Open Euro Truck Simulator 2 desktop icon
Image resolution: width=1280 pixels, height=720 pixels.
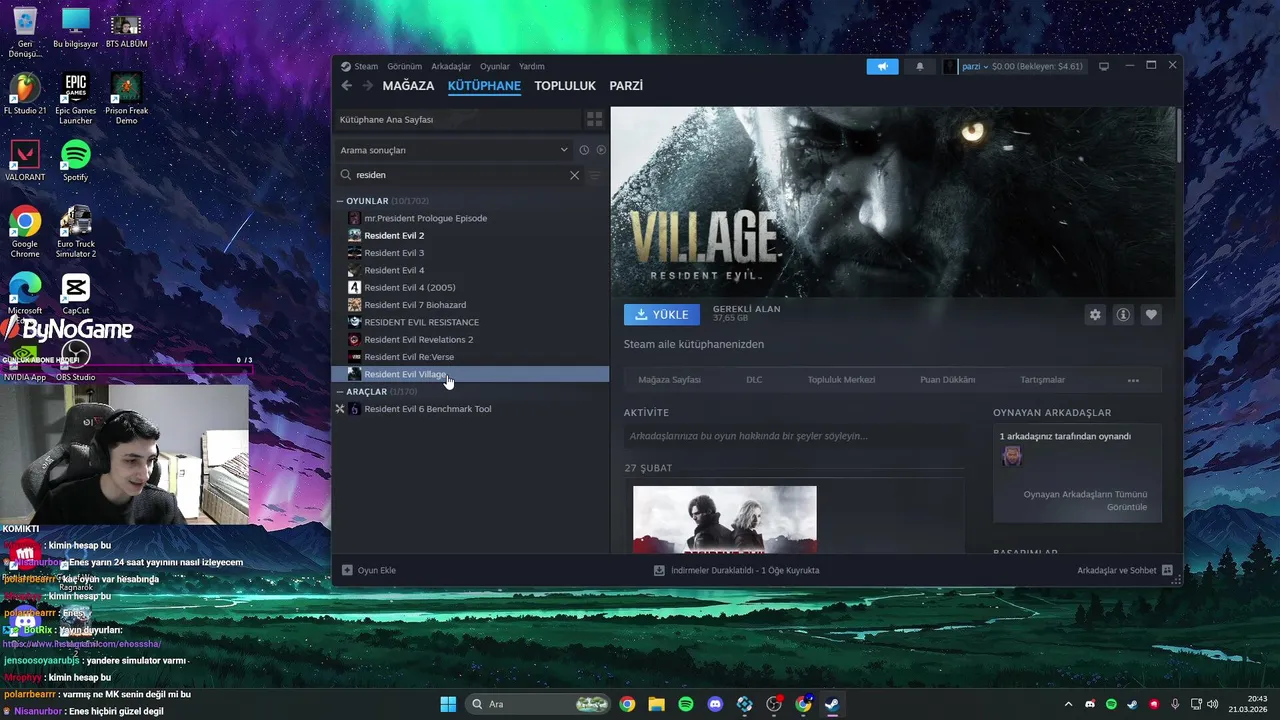pyautogui.click(x=76, y=232)
